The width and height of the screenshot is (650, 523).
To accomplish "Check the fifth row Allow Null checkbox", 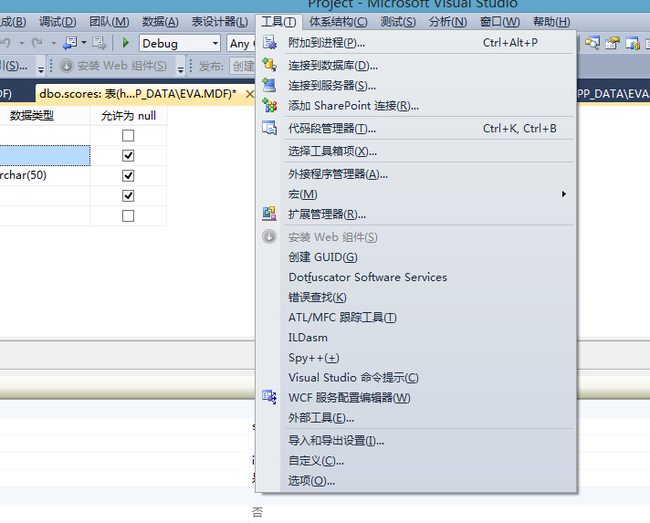I will (x=128, y=216).
